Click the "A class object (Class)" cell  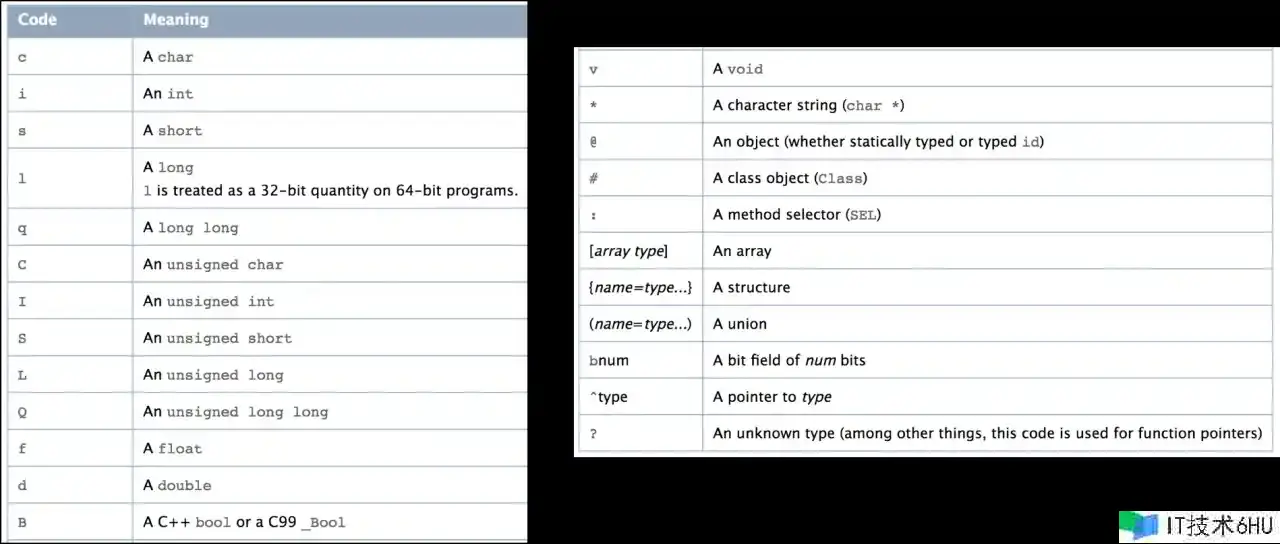click(790, 178)
